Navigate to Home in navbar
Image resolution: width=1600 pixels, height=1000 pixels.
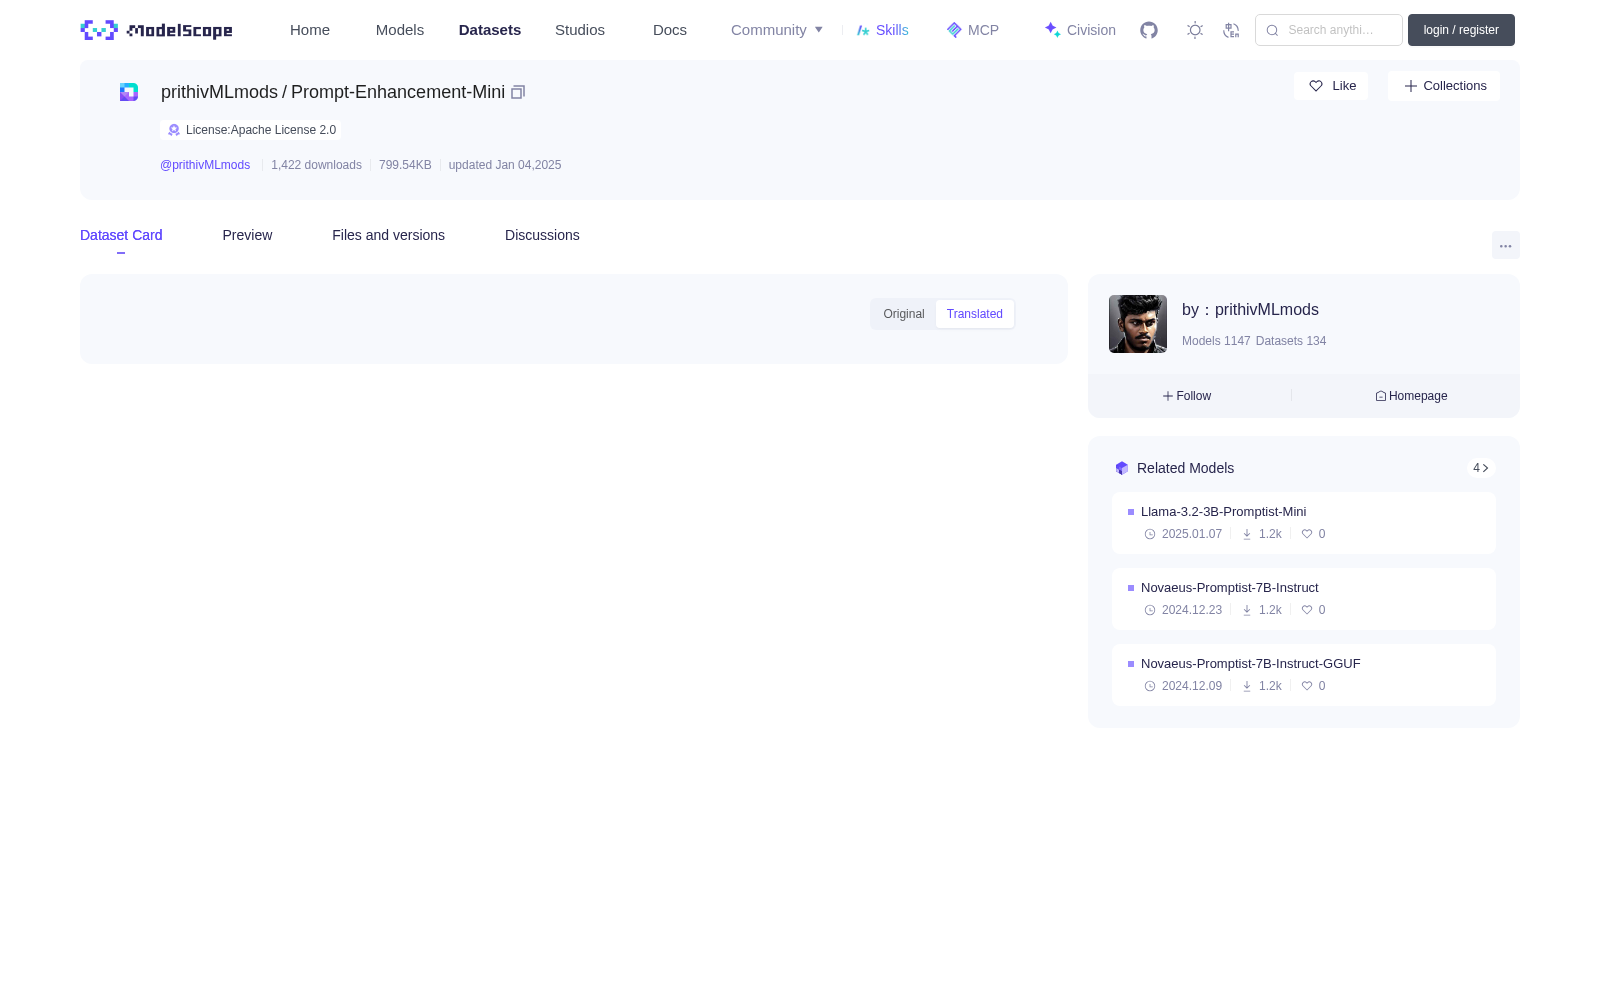pyautogui.click(x=310, y=30)
